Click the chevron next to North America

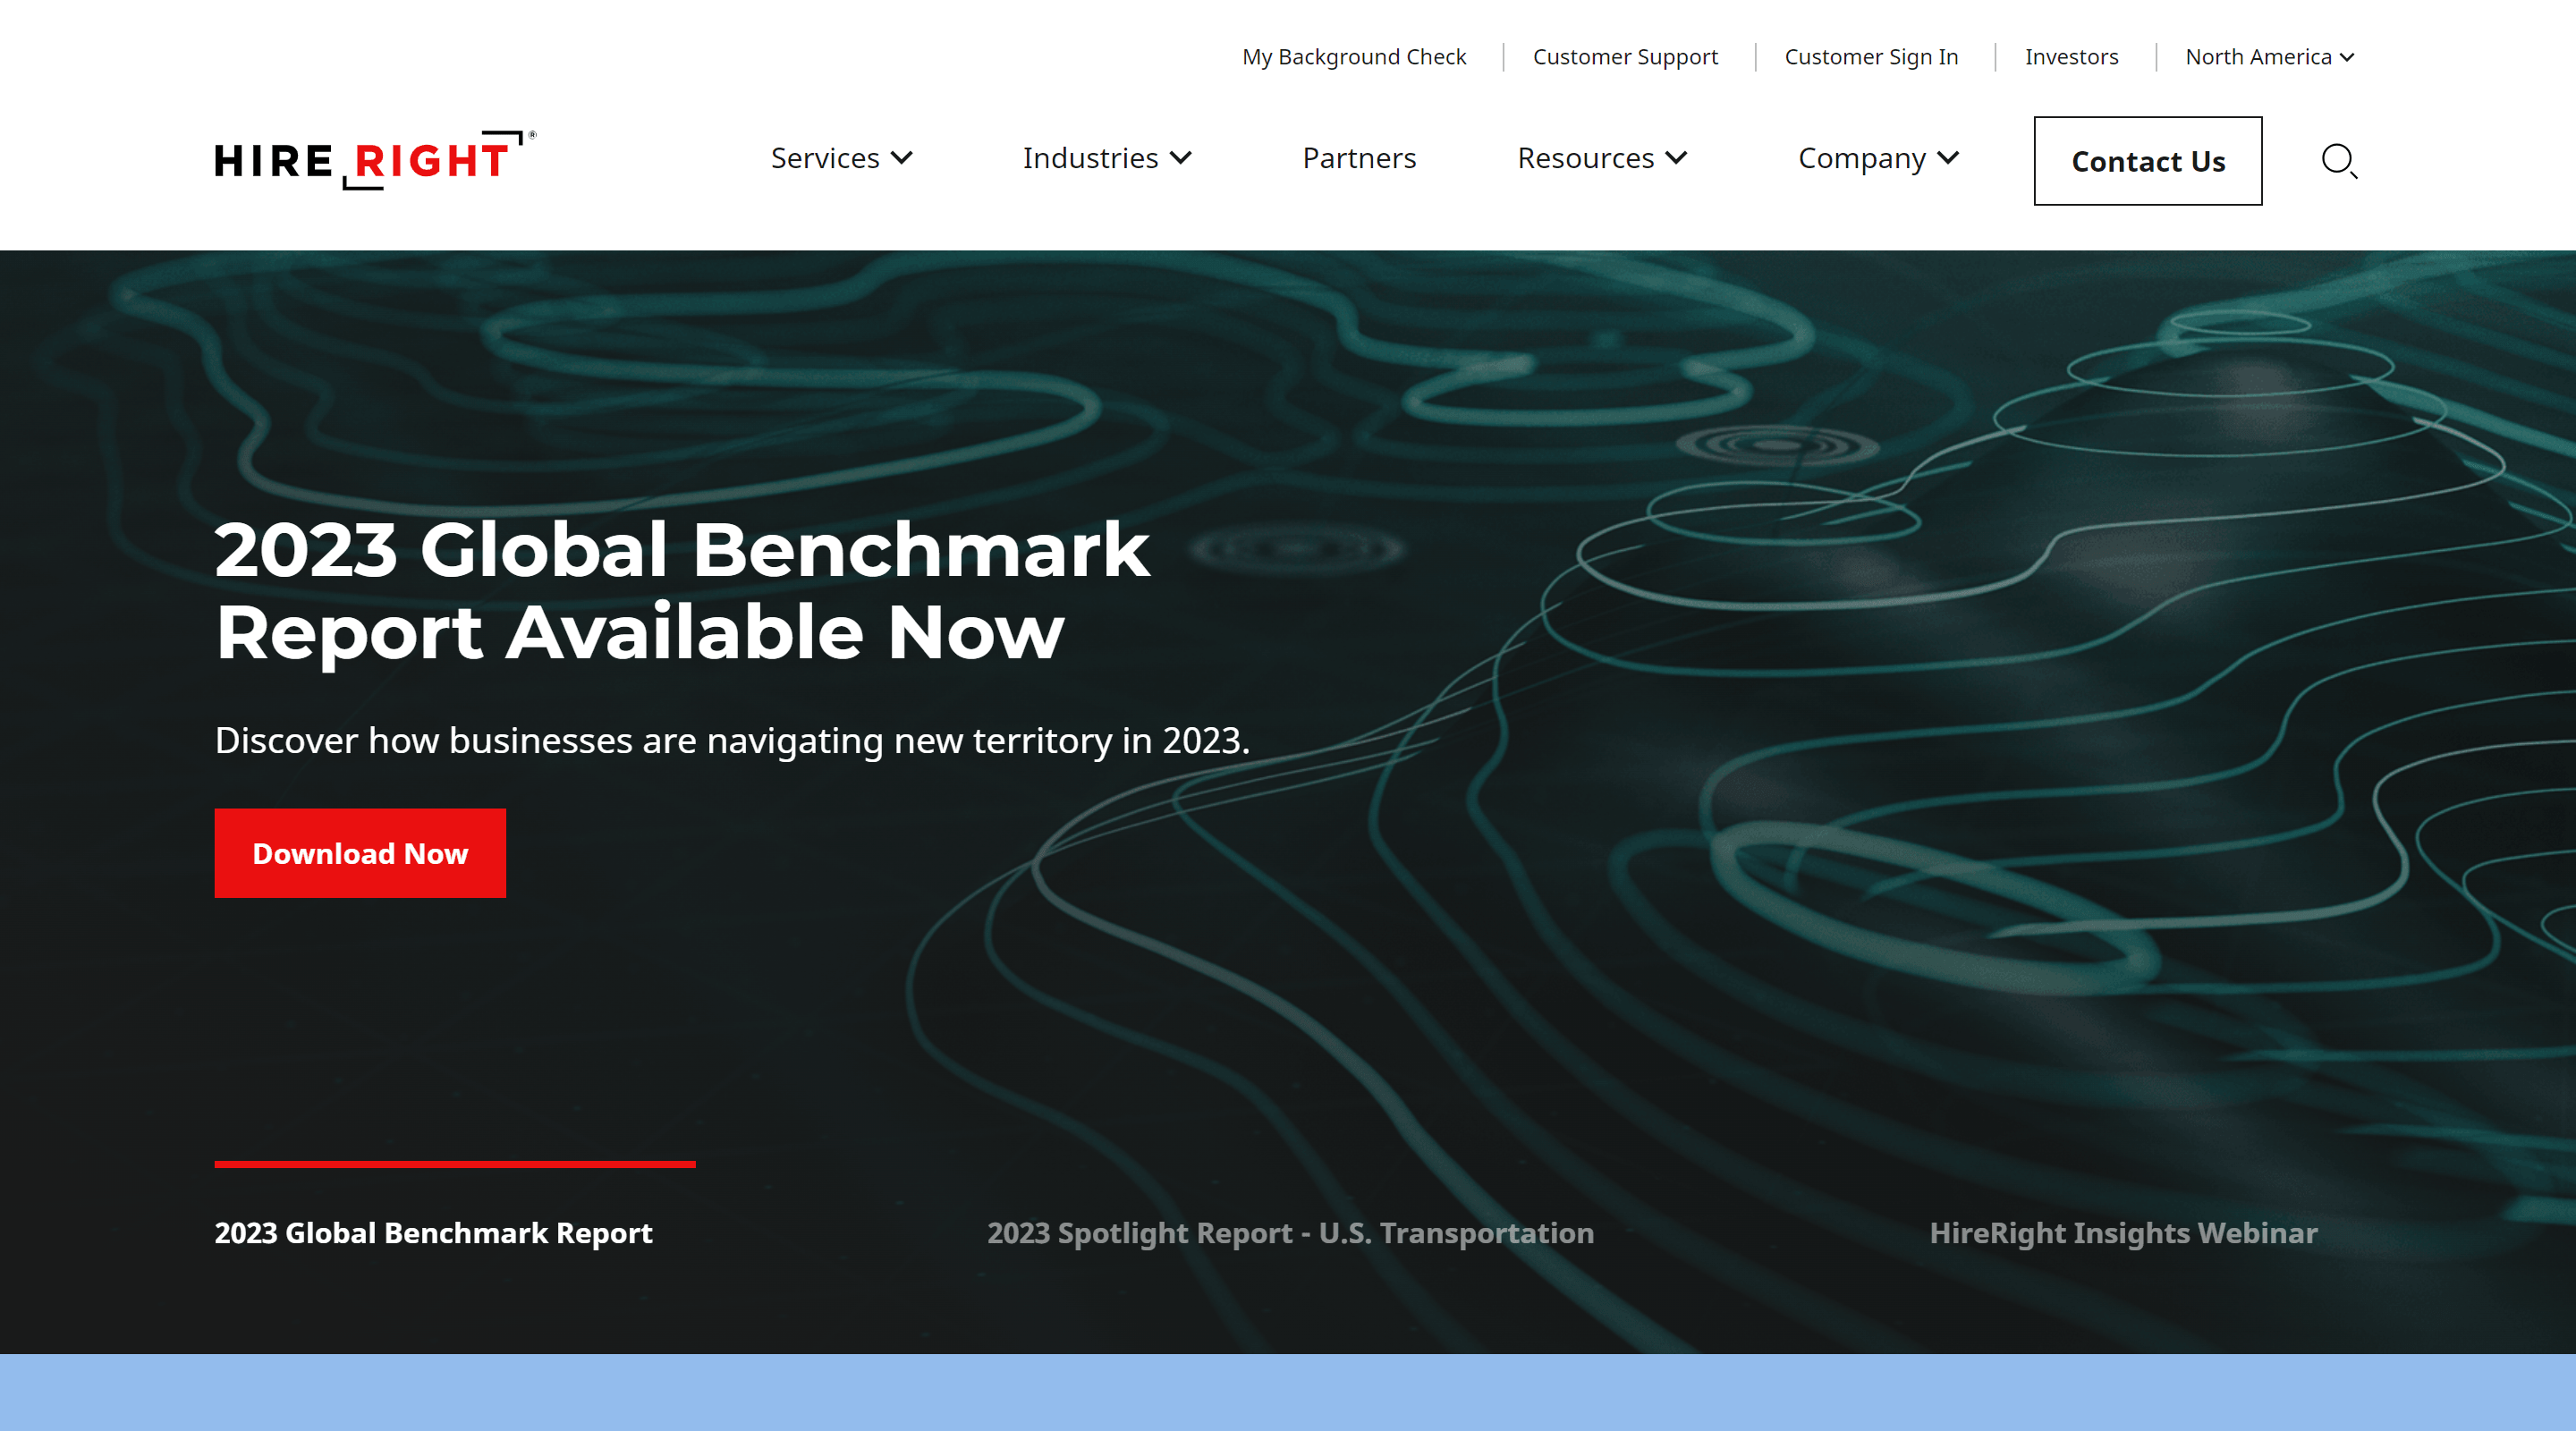pyautogui.click(x=2347, y=57)
